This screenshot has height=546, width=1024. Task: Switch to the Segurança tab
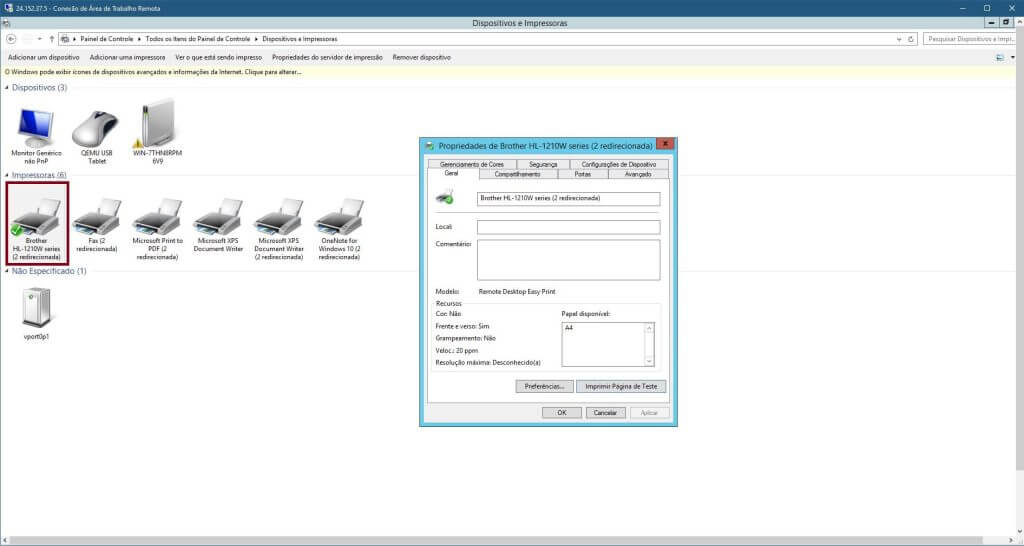click(543, 164)
